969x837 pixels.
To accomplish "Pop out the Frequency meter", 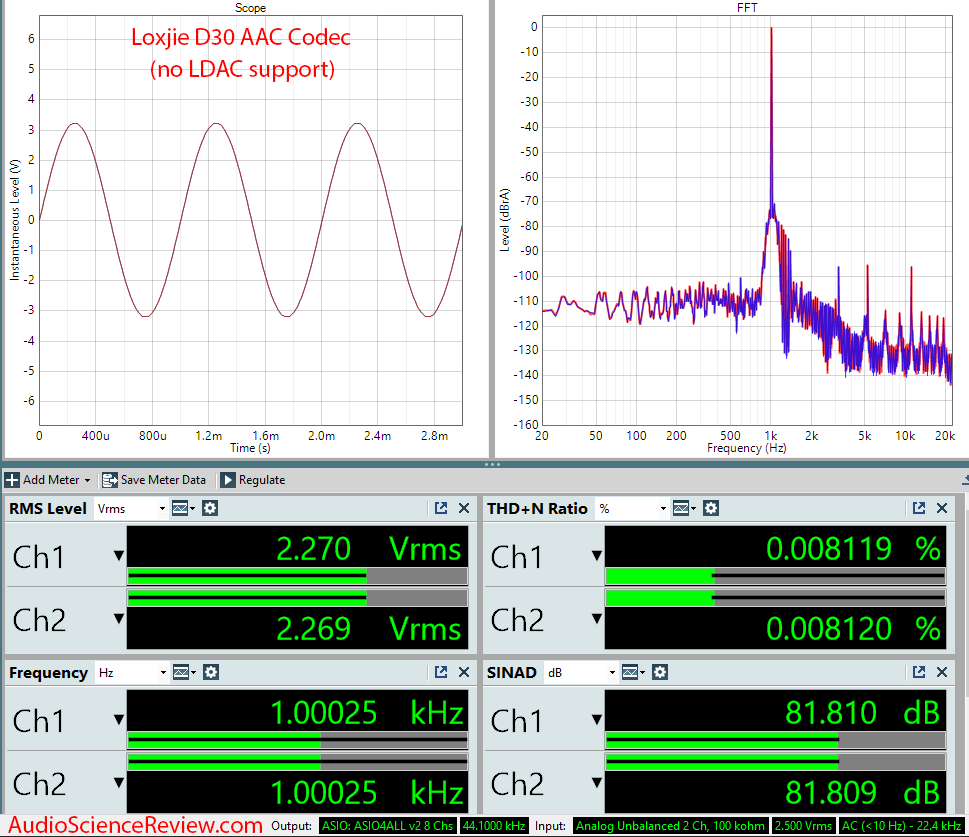I will click(441, 672).
